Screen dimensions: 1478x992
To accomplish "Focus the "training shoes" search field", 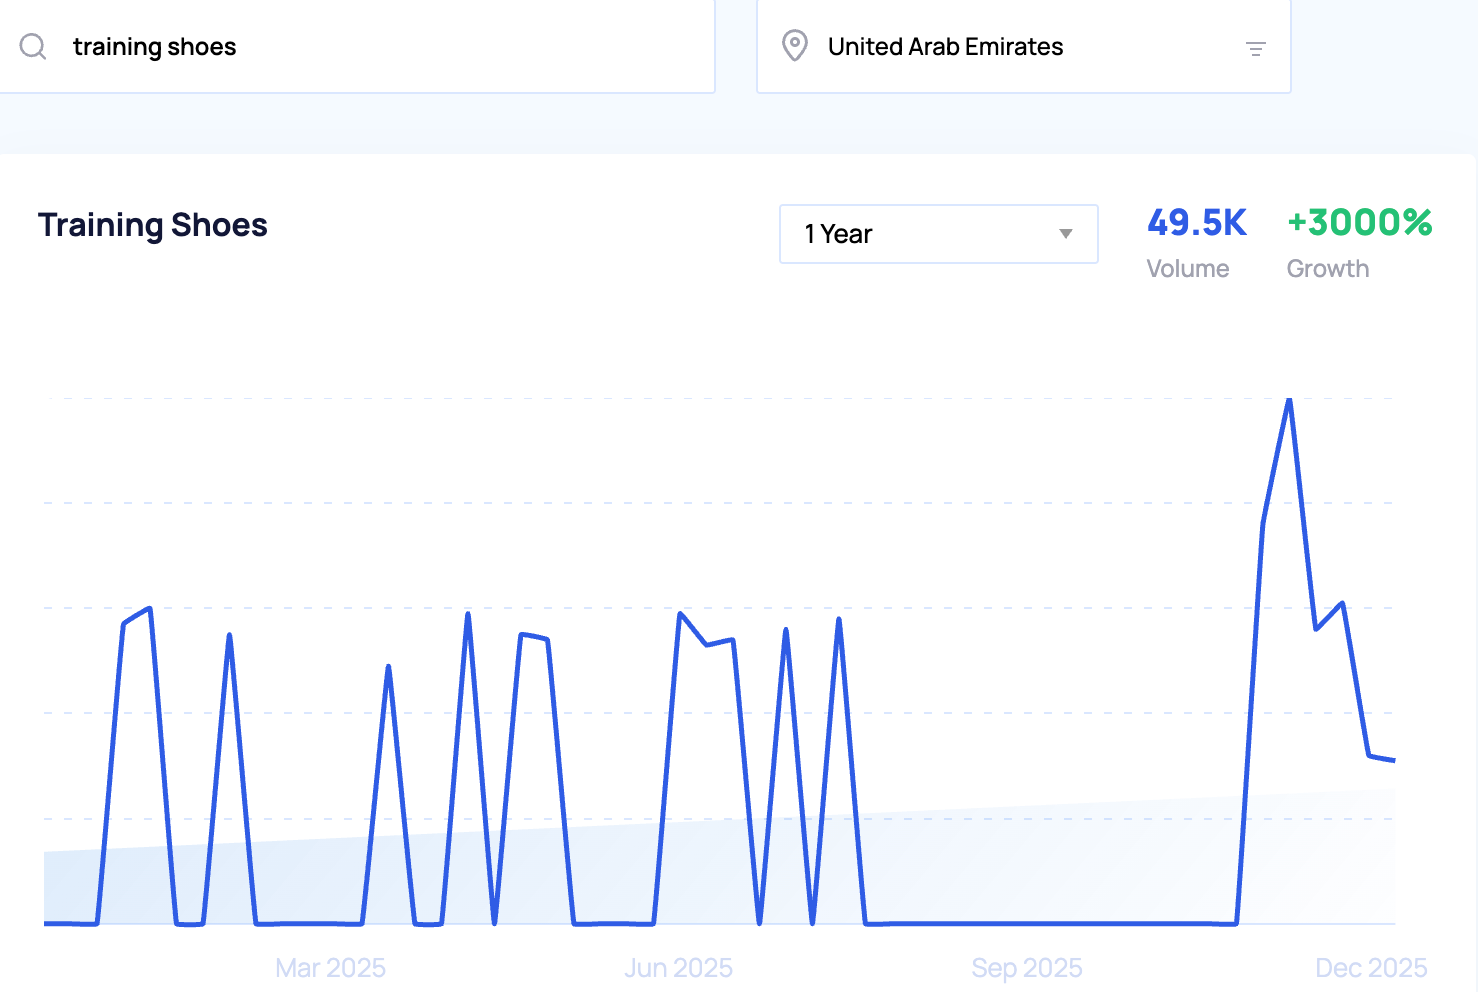I will point(380,47).
